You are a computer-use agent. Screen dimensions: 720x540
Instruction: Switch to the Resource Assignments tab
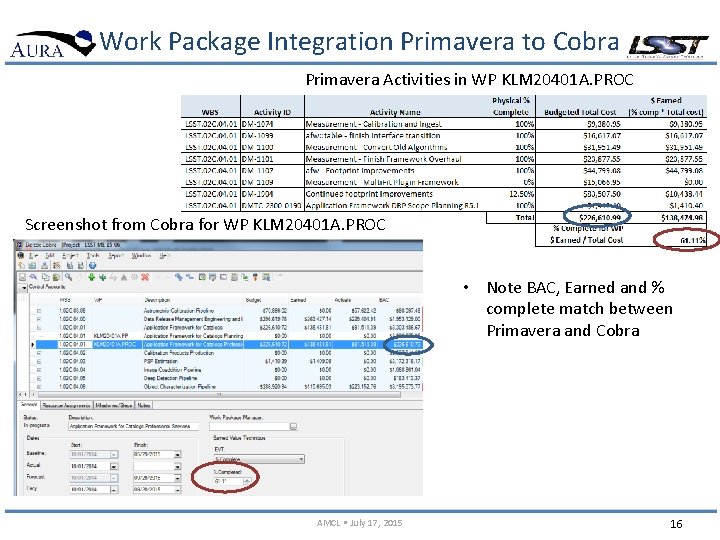coord(67,405)
